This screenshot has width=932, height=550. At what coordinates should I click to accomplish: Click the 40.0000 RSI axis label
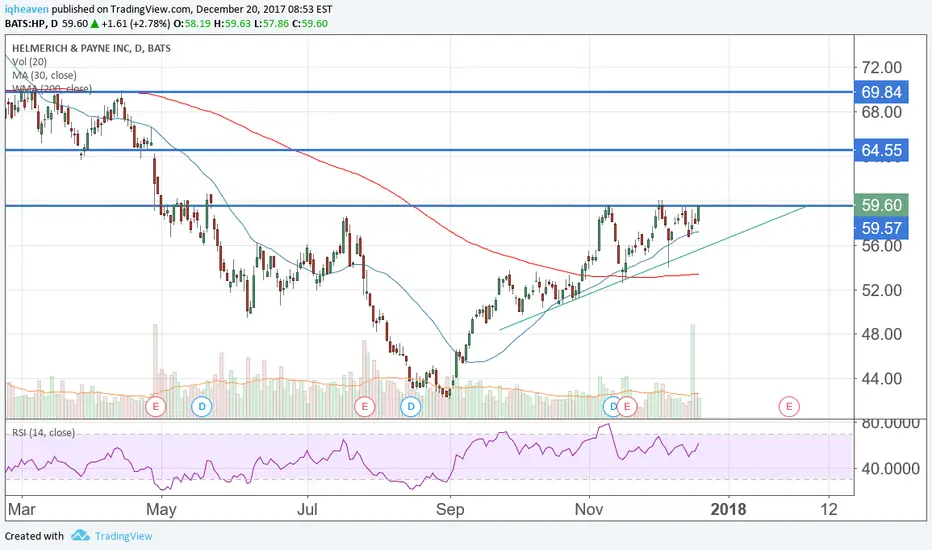[890, 469]
